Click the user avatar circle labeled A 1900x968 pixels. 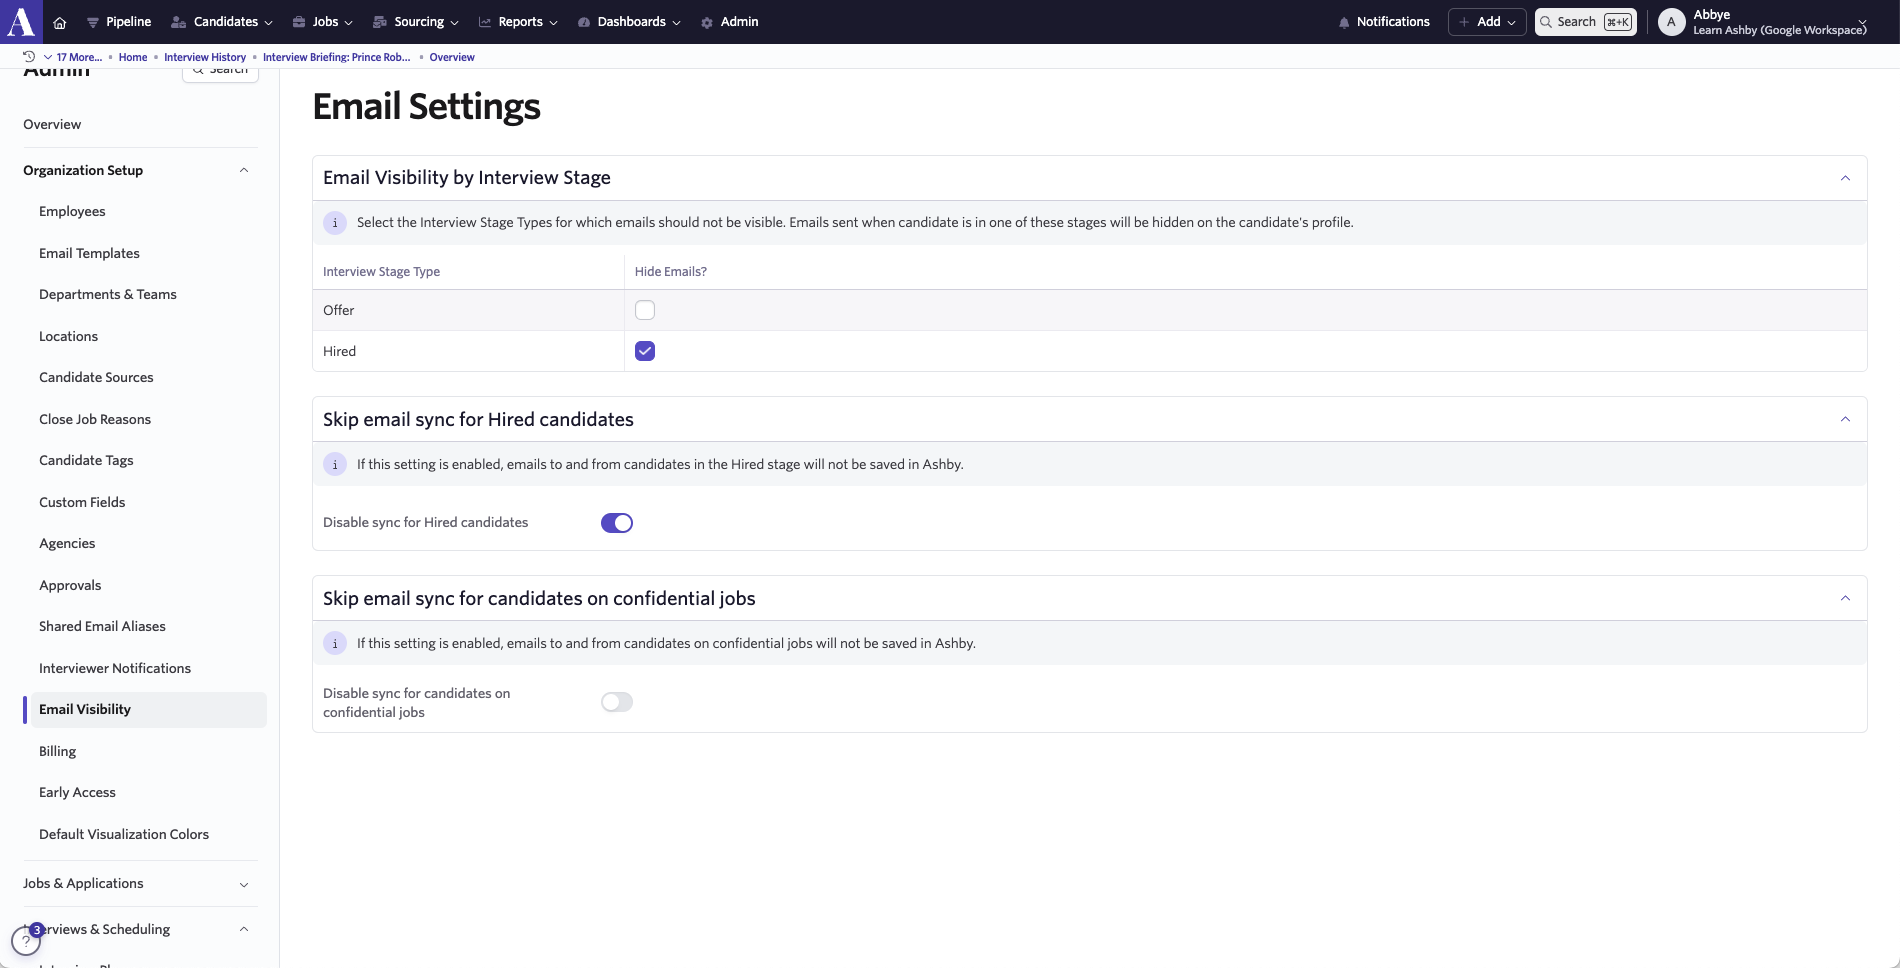1671,22
